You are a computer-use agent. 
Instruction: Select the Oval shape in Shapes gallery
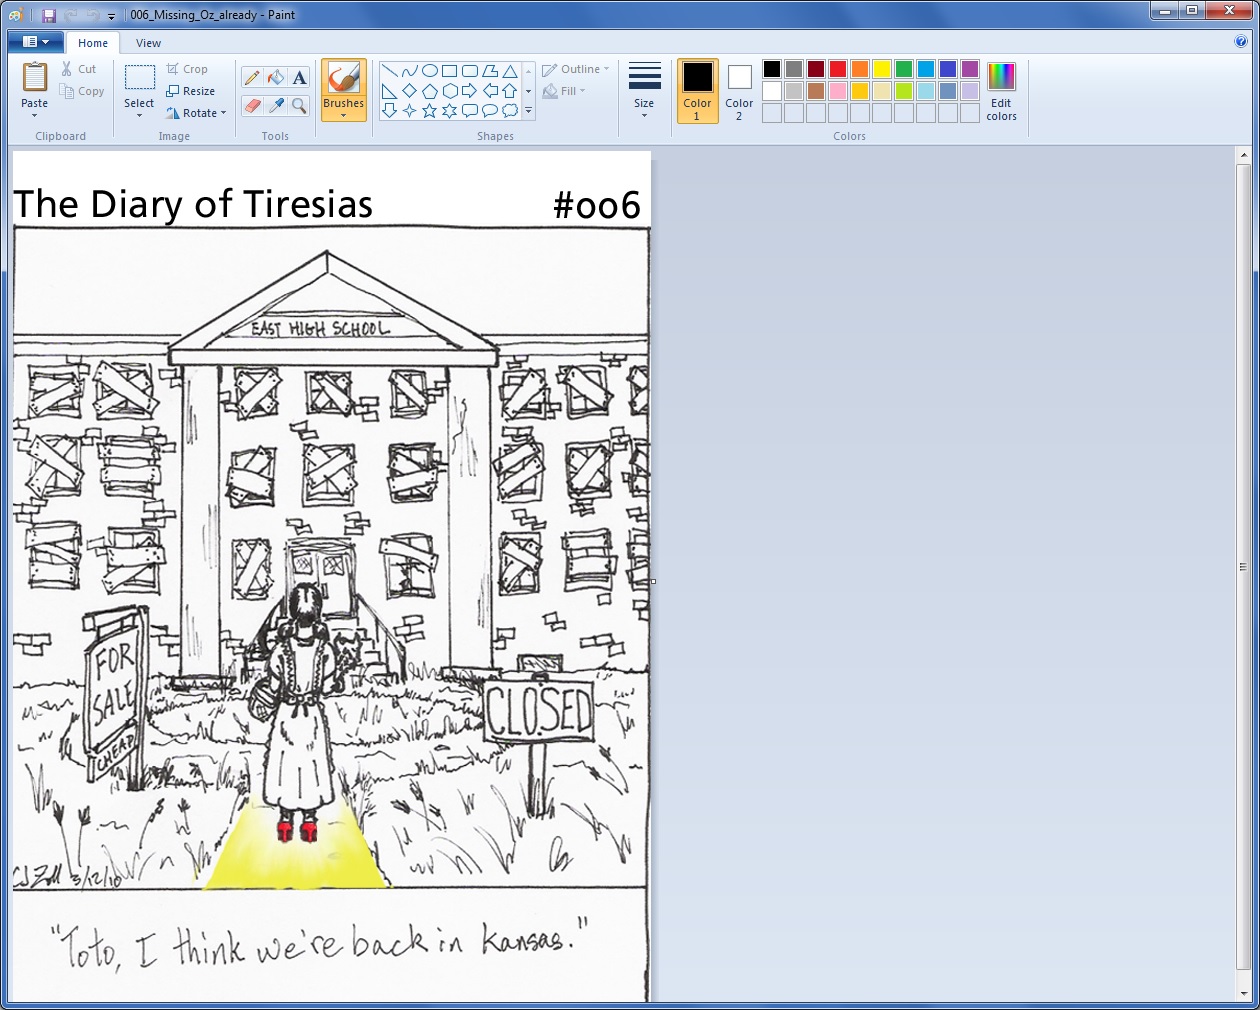tap(429, 71)
